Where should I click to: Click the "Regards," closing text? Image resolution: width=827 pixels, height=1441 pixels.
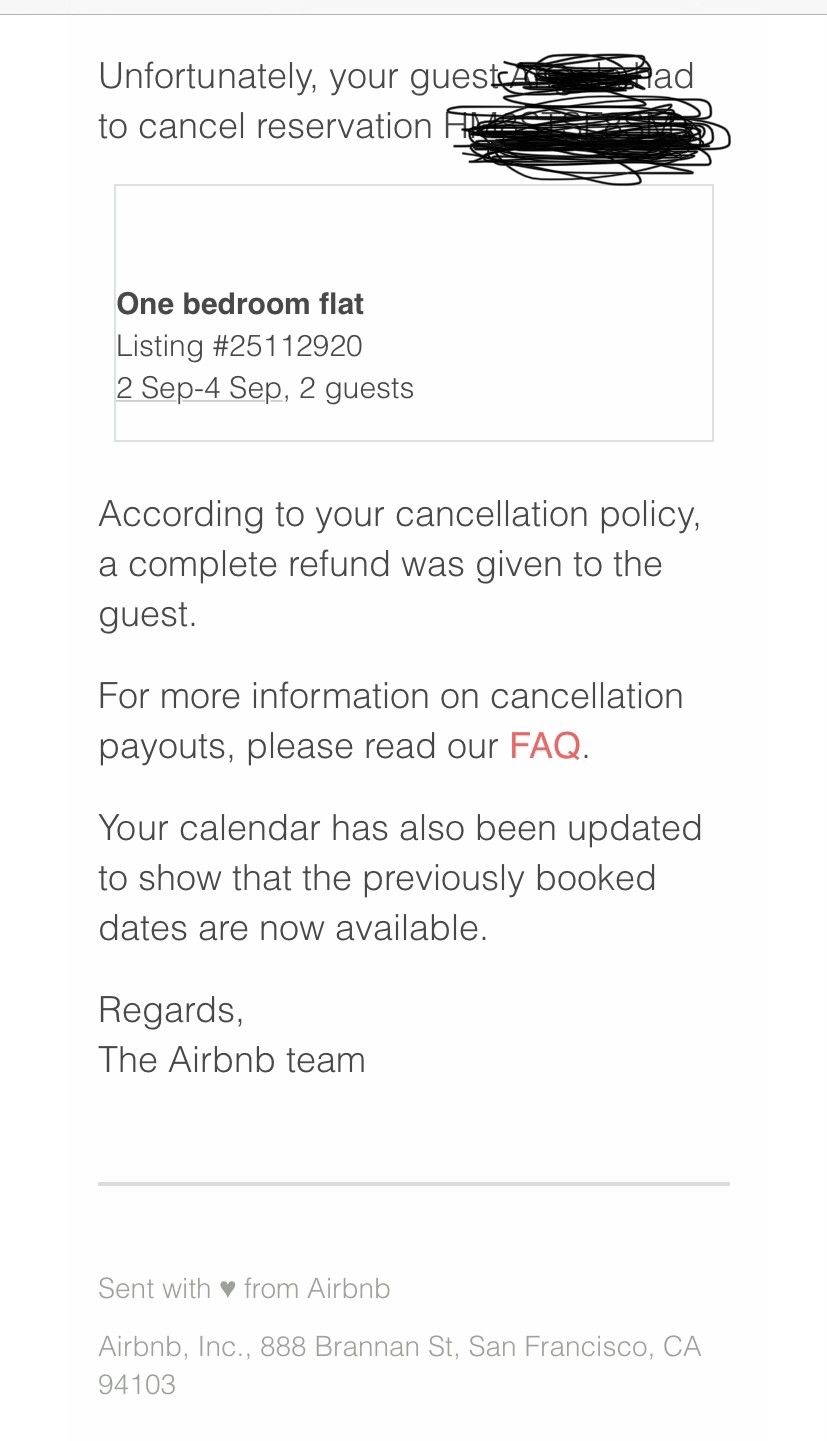click(171, 1010)
